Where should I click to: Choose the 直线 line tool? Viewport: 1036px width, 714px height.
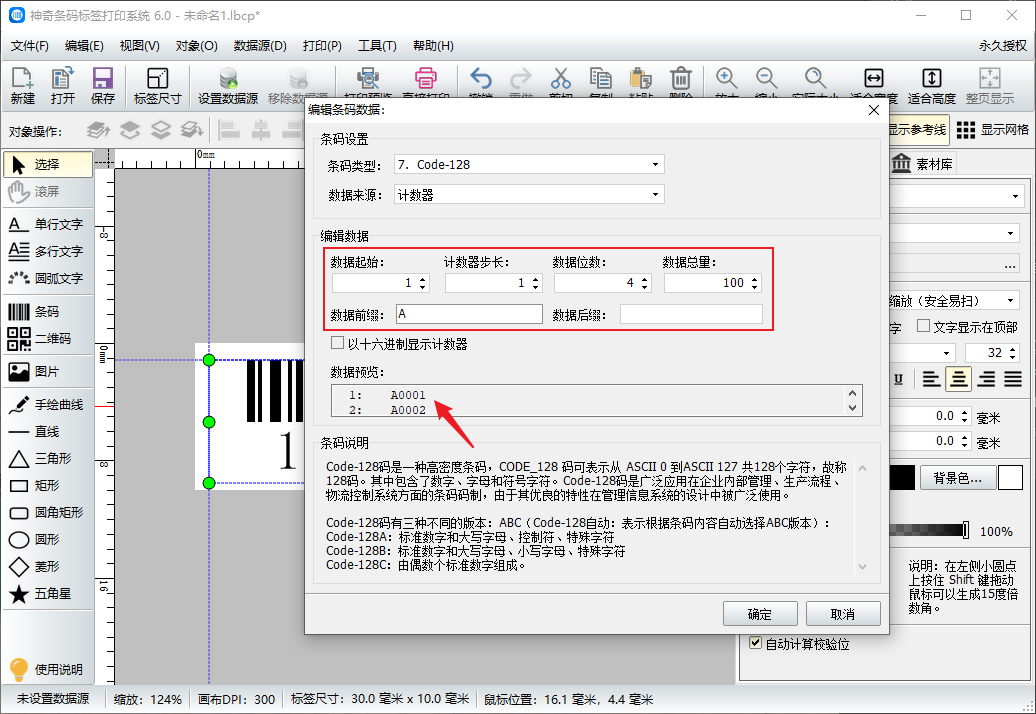[x=34, y=432]
